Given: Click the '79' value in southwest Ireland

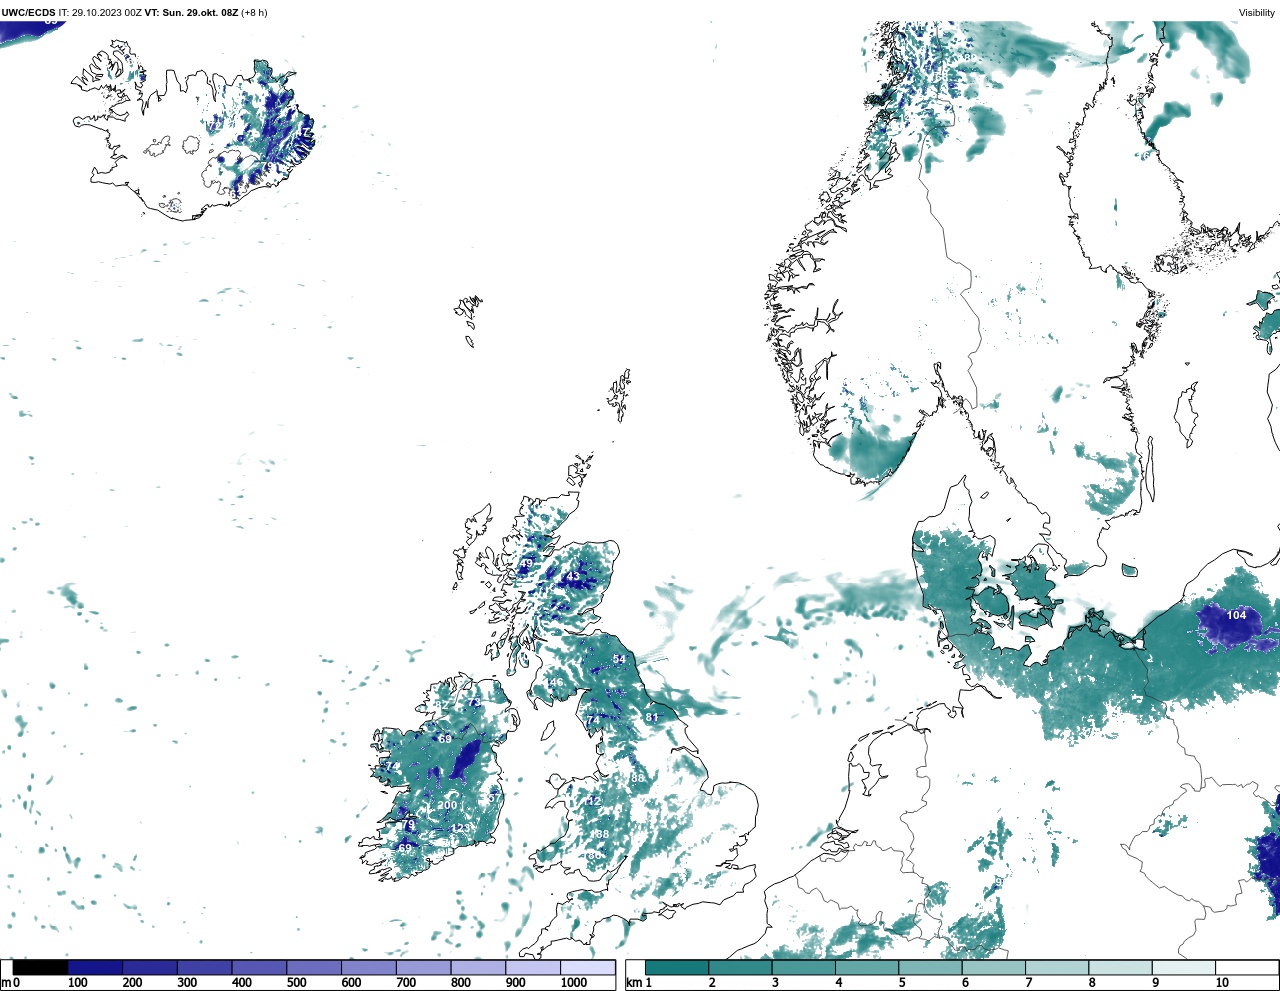Looking at the screenshot, I should 408,825.
